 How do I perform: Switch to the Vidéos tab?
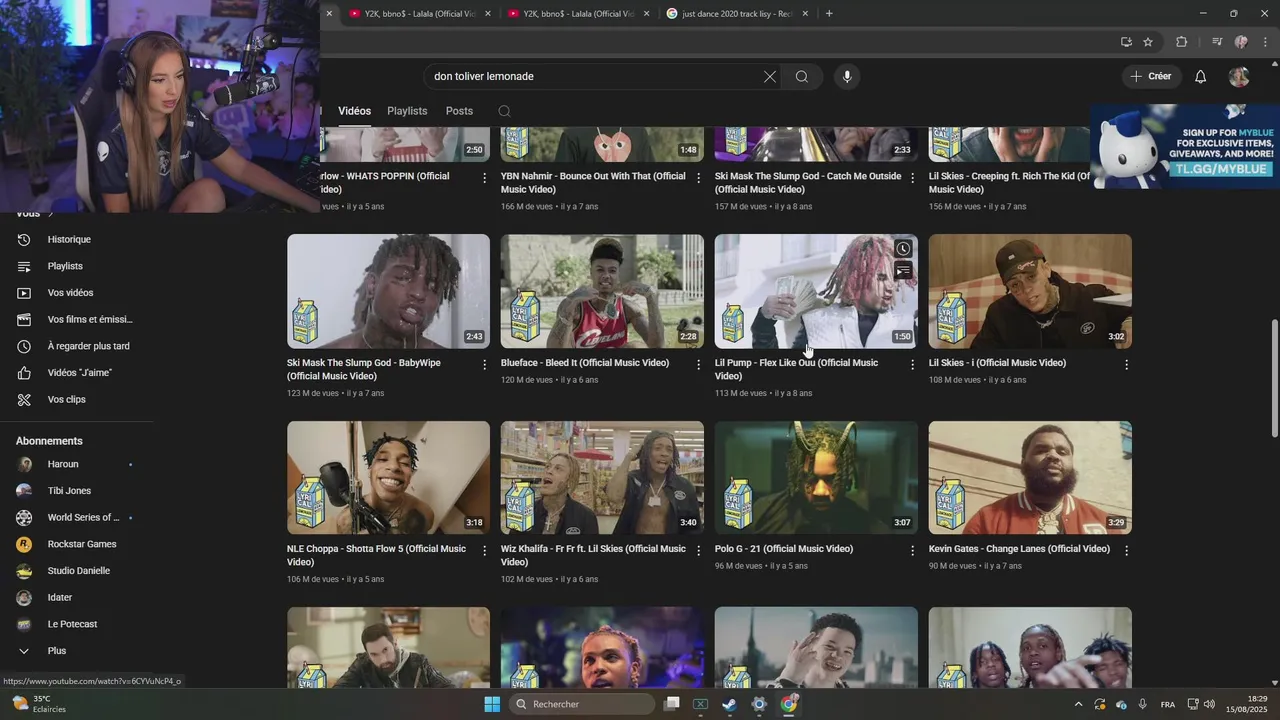tap(354, 111)
